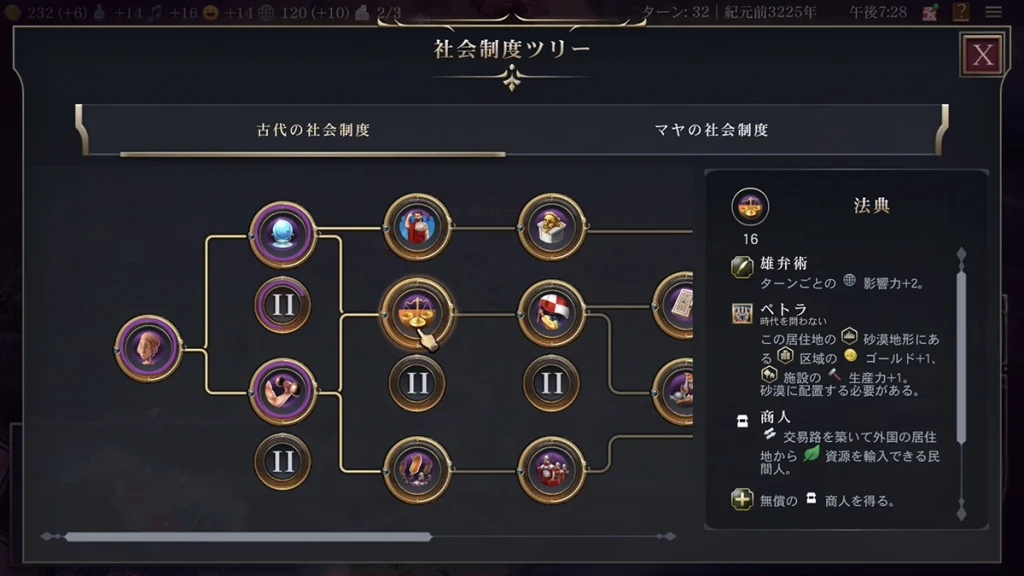Open tier II mastery under scales civic
The width and height of the screenshot is (1024, 576).
417,383
